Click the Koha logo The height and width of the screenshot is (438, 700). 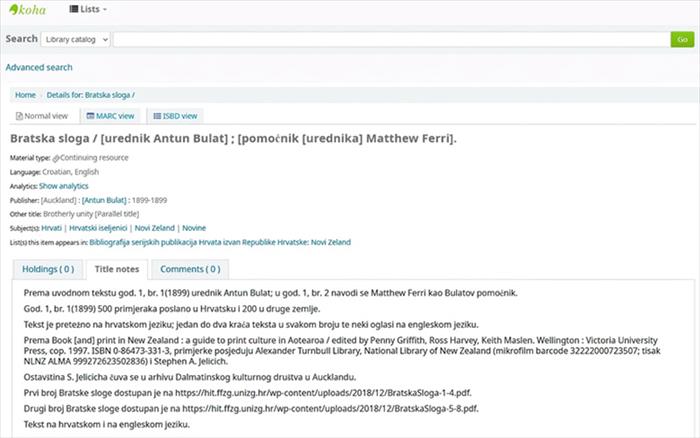point(28,9)
